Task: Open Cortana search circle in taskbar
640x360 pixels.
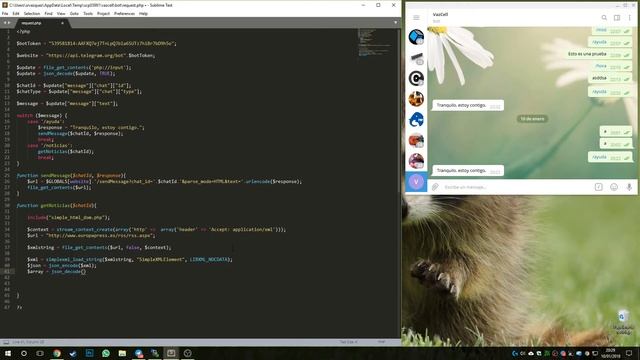Action: coord(24,353)
